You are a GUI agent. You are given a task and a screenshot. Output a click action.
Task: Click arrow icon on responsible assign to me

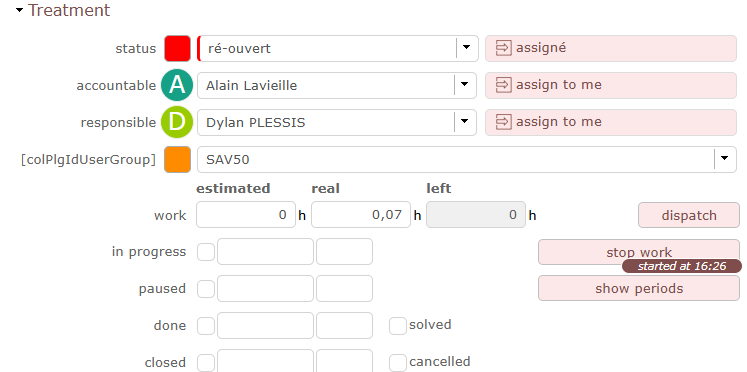[503, 122]
